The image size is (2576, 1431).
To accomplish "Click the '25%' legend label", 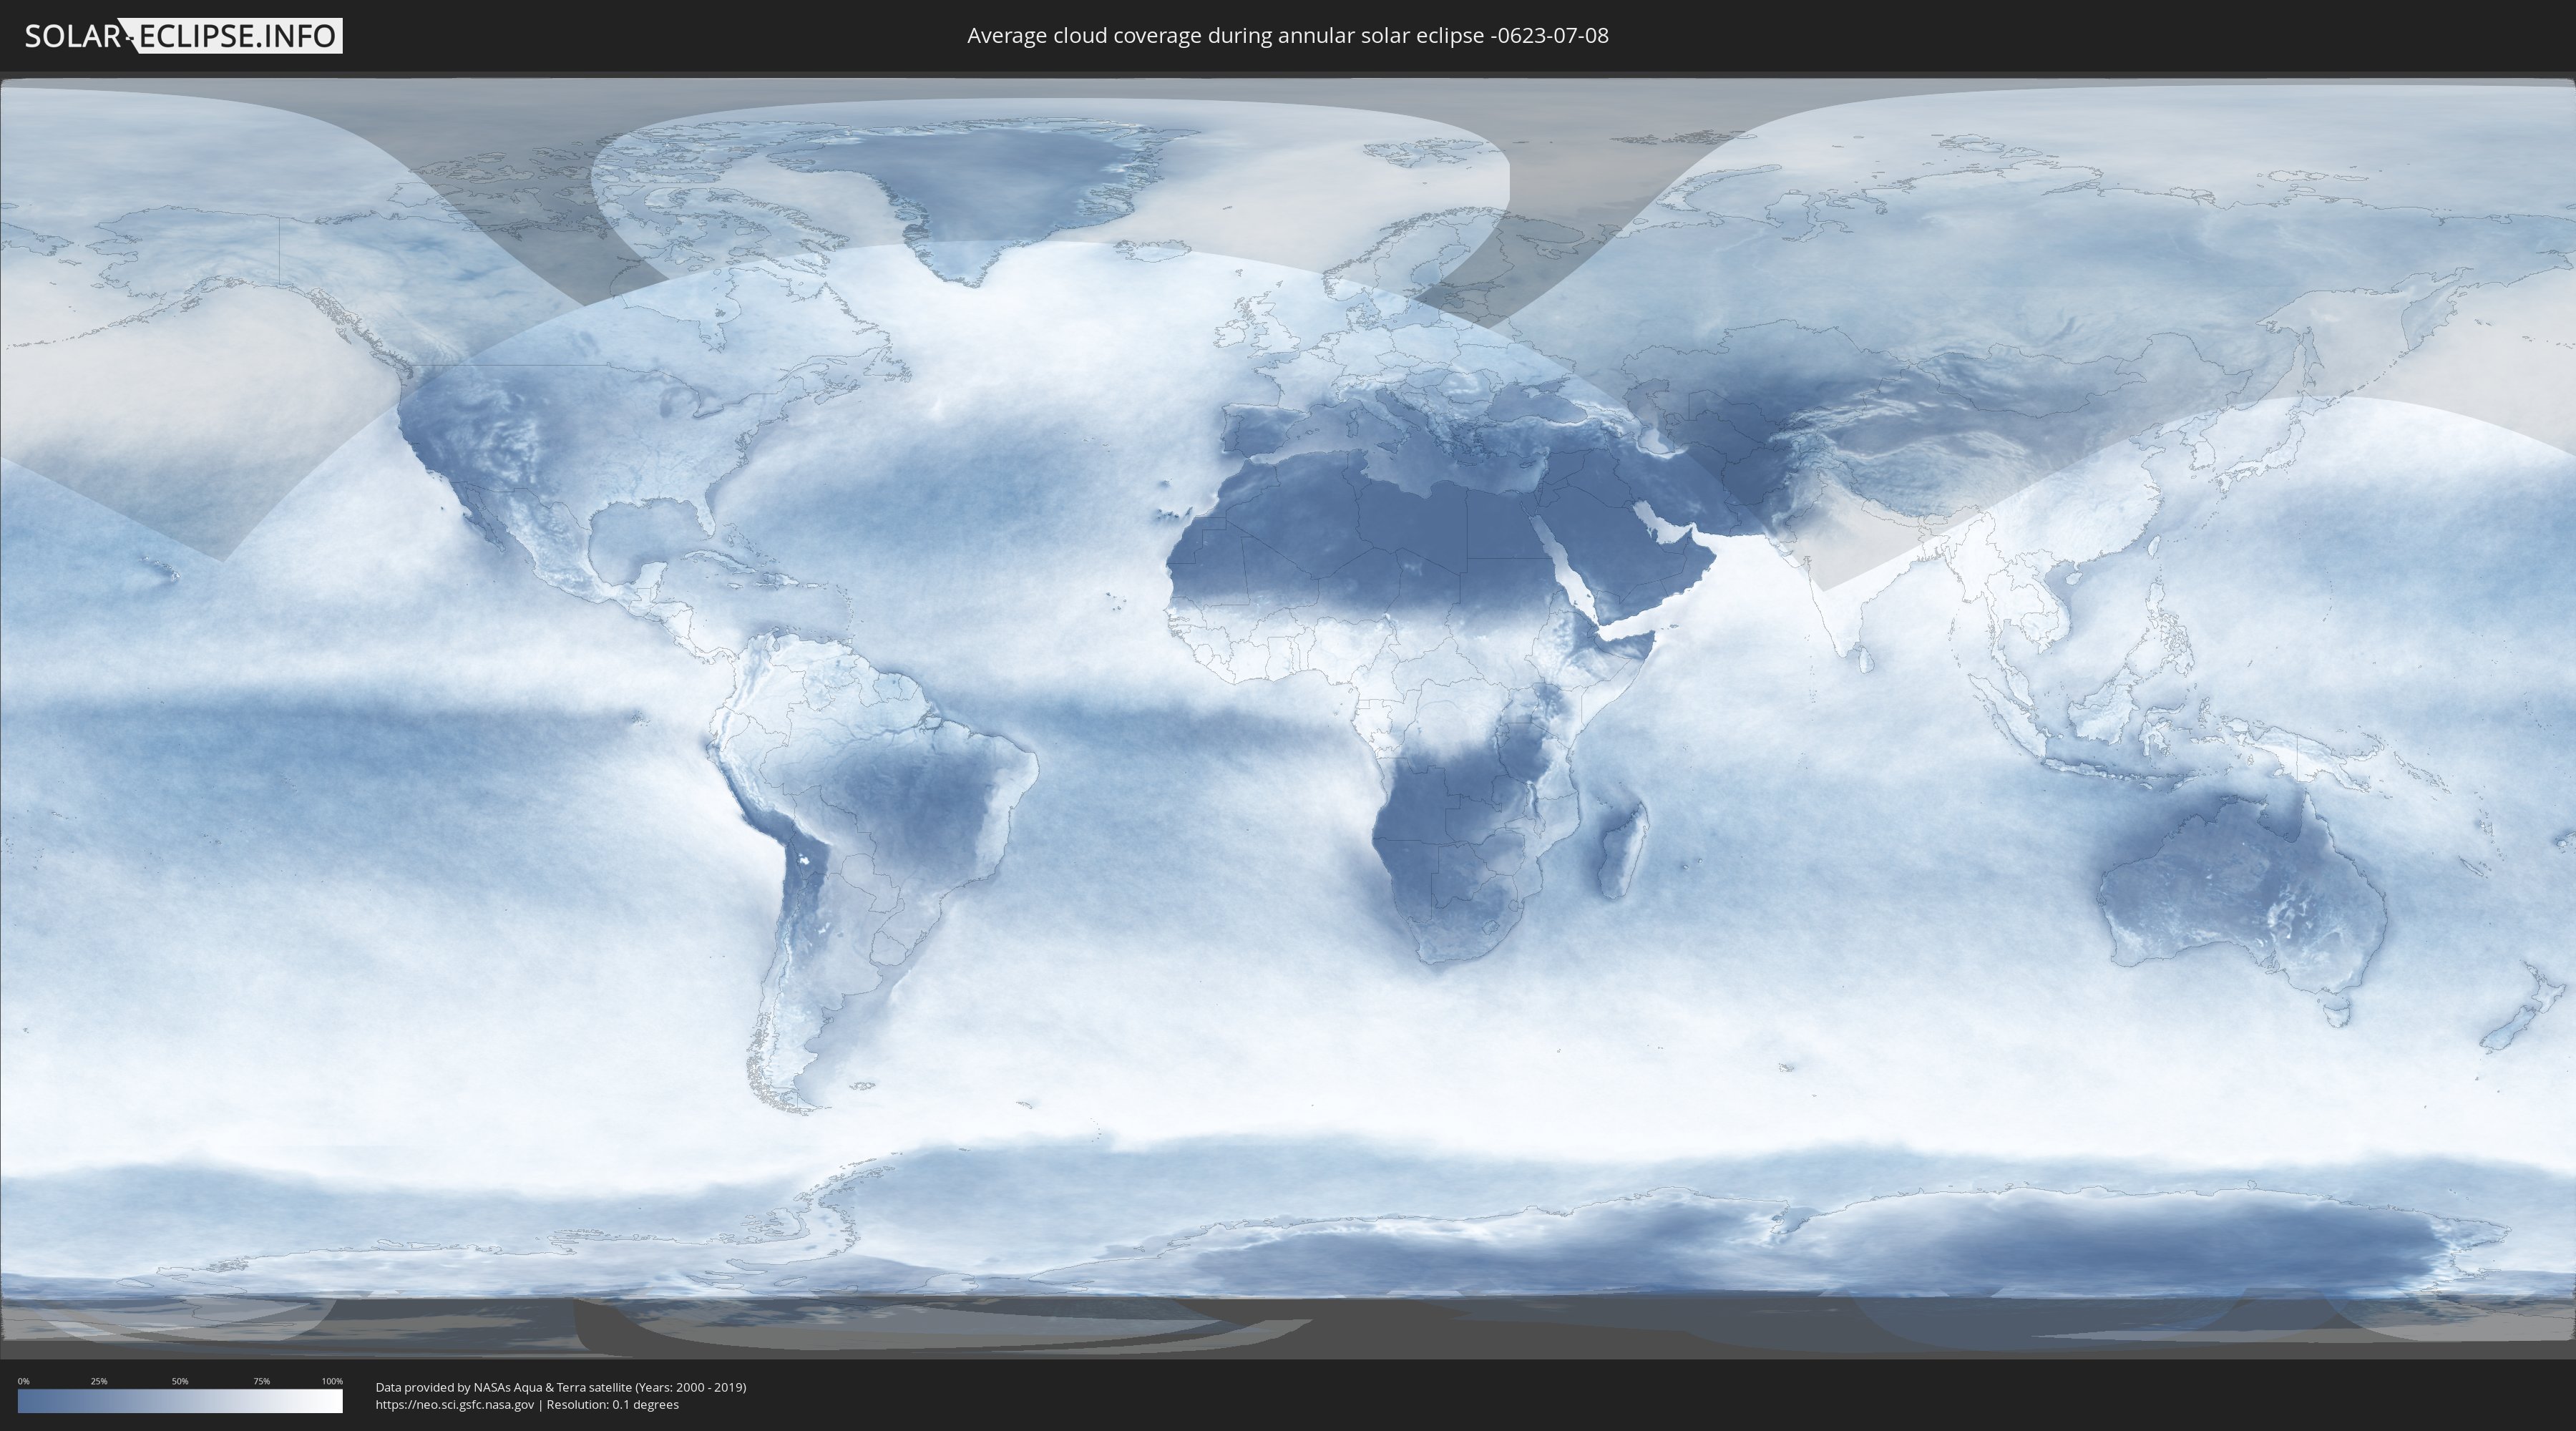I will [x=99, y=1381].
